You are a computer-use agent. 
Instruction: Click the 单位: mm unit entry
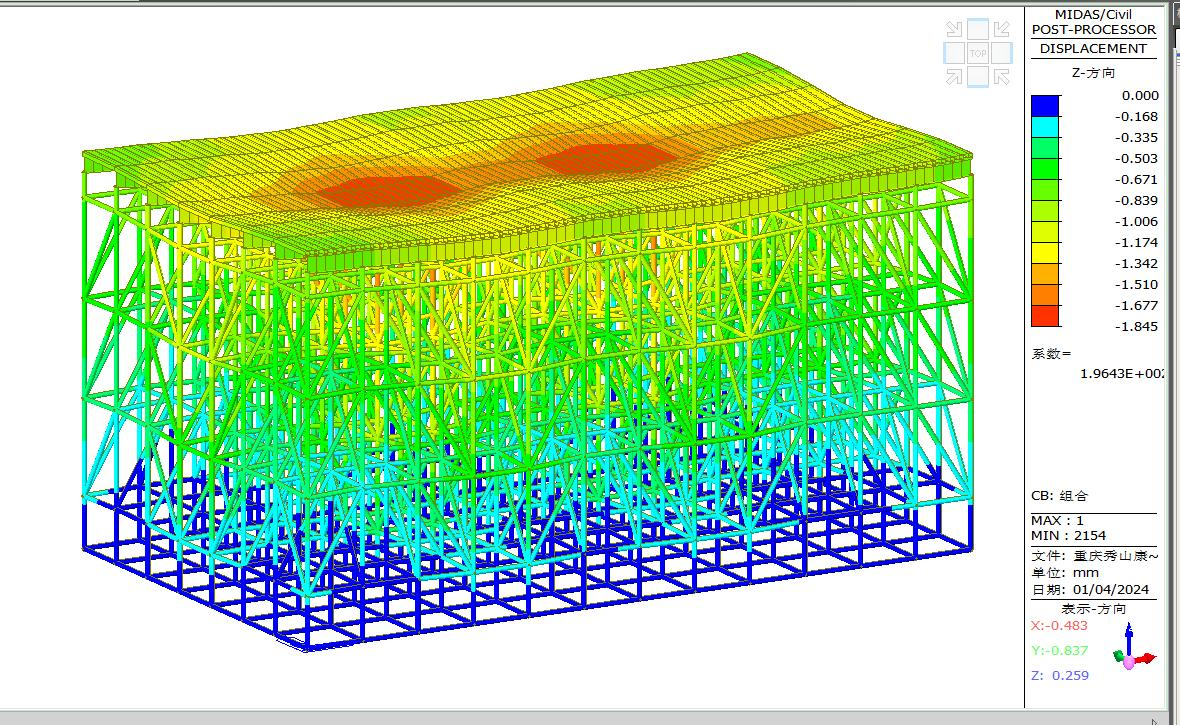[1065, 573]
